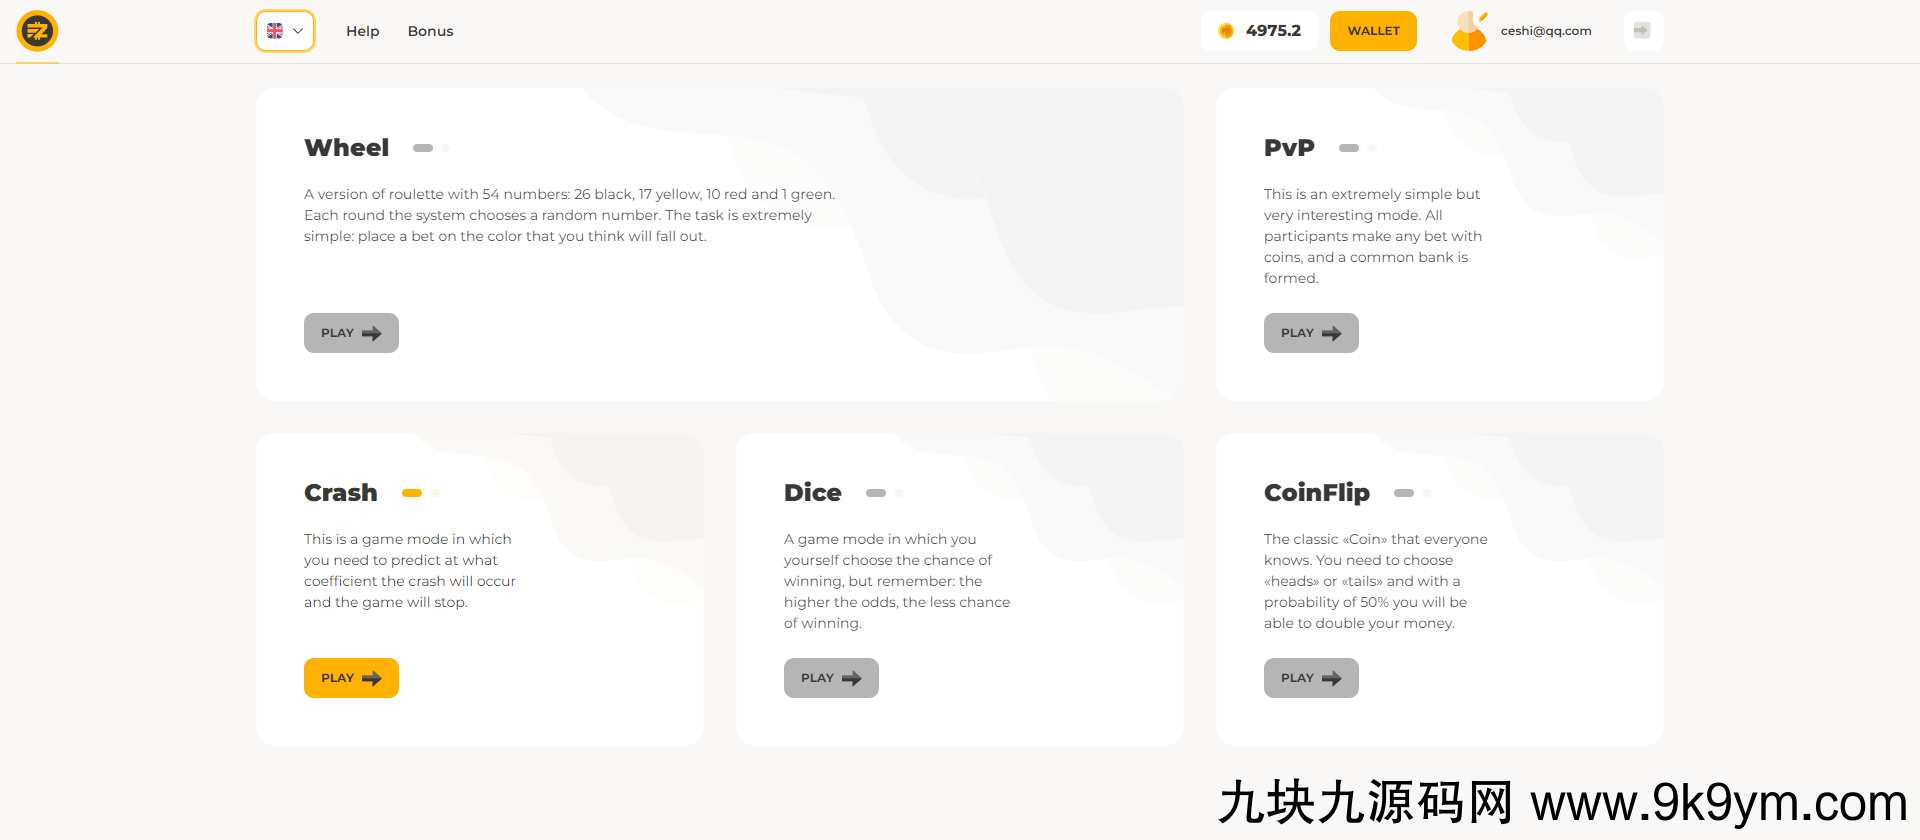This screenshot has width=1920, height=840.
Task: Open the Bonus menu item
Action: (x=430, y=31)
